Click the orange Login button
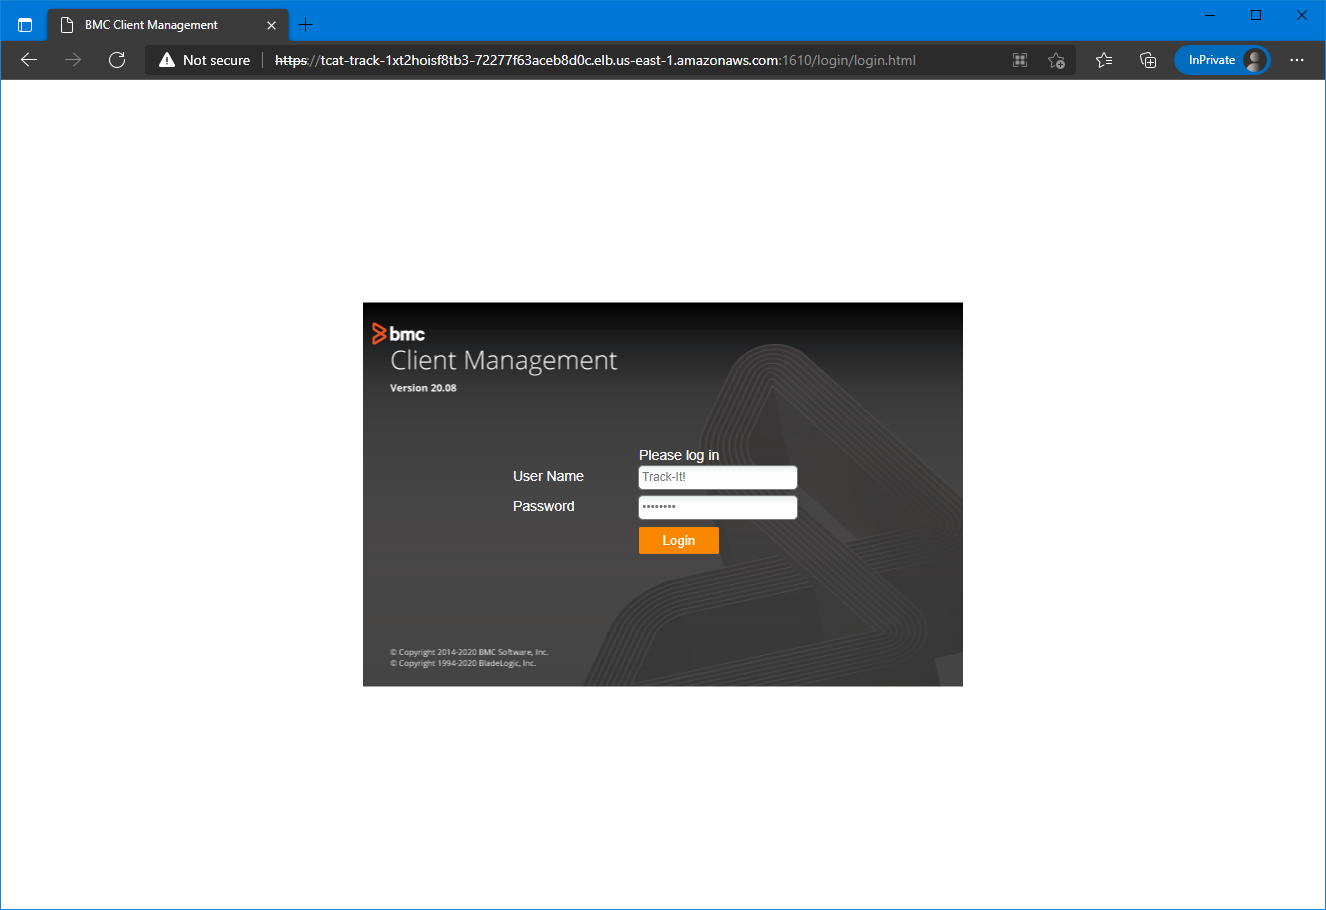The height and width of the screenshot is (910, 1326). coord(678,540)
